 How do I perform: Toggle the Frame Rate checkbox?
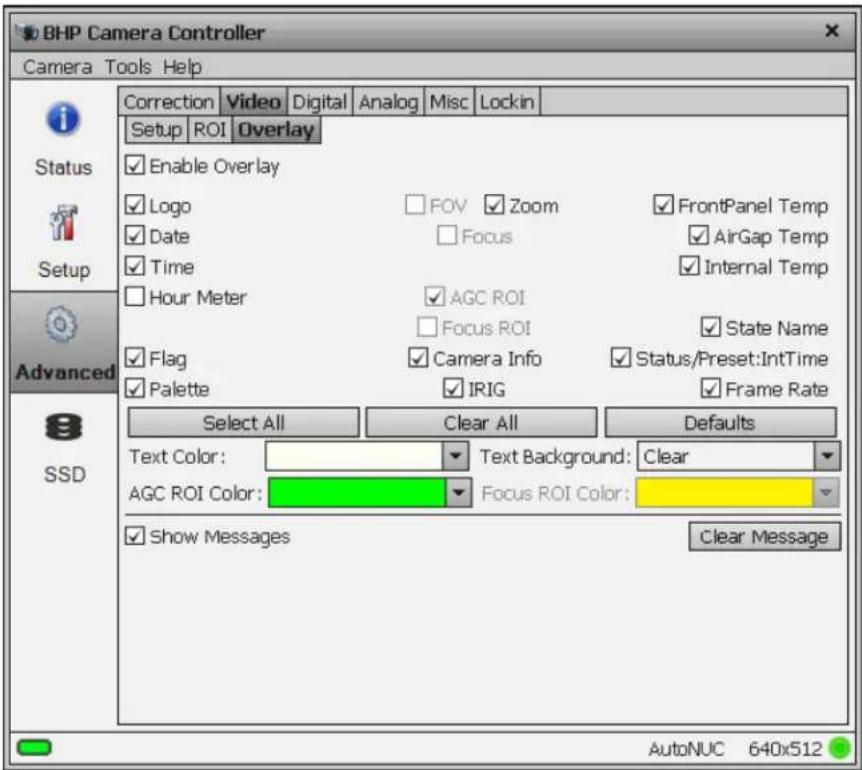[711, 388]
